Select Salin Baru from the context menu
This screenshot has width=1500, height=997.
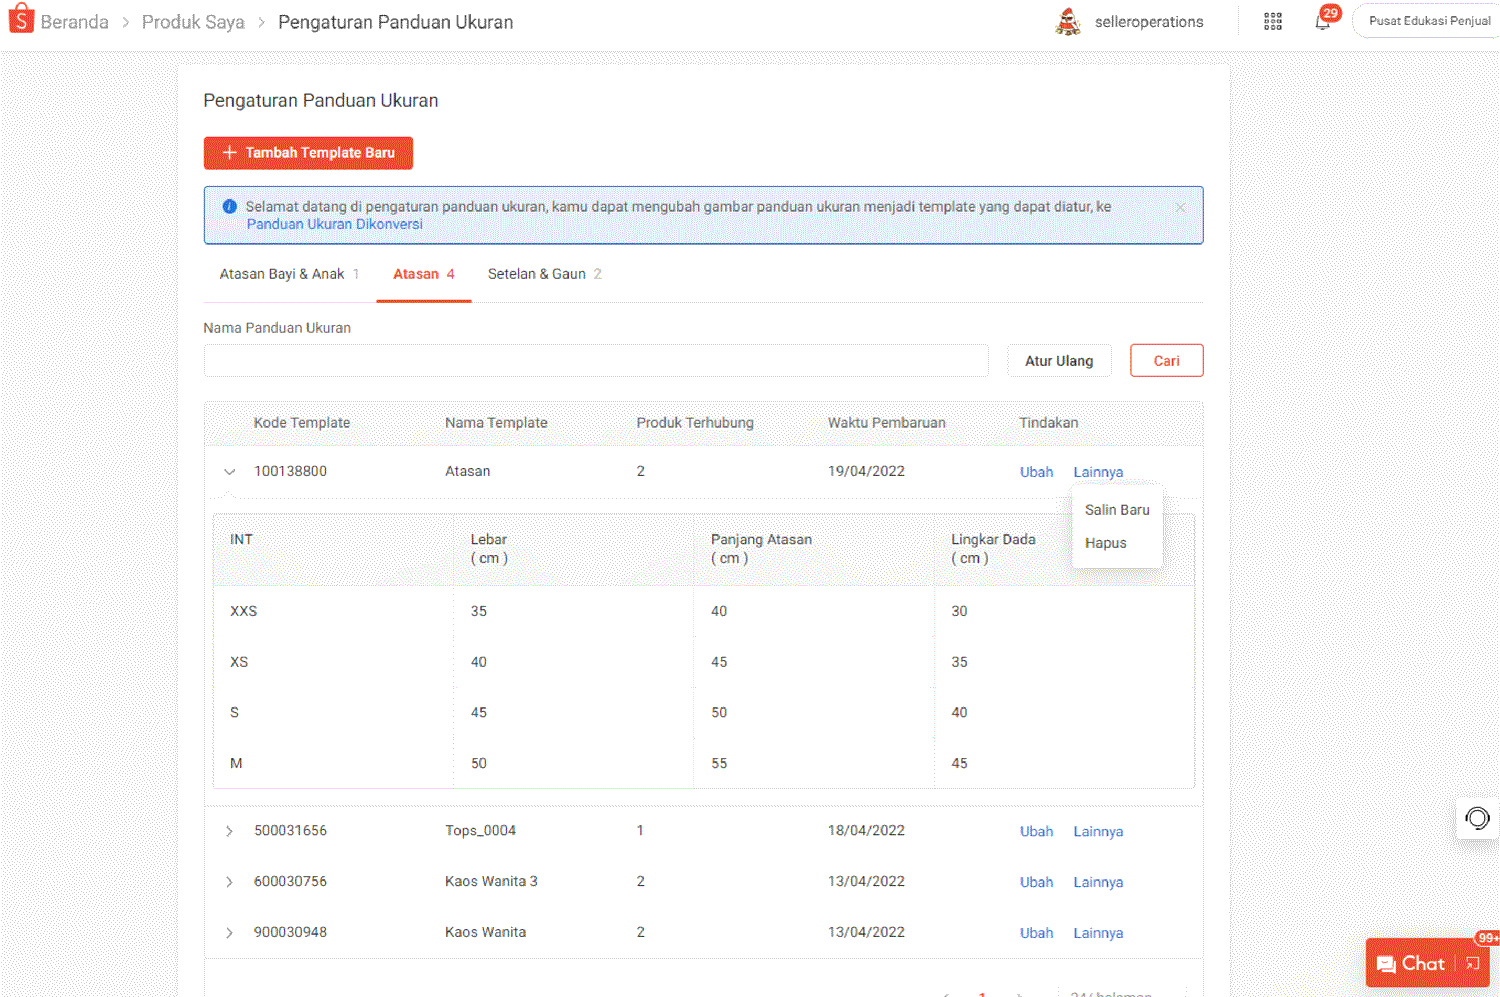[x=1117, y=509]
